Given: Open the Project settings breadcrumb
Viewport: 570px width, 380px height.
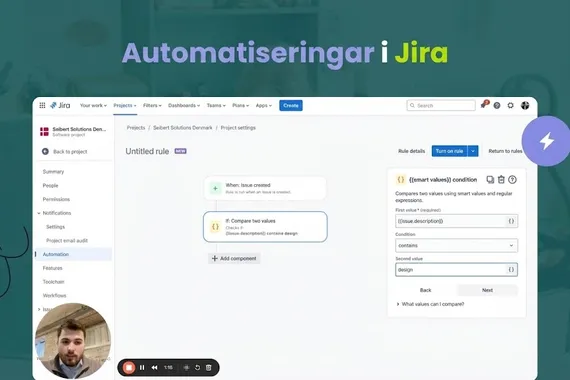Looking at the screenshot, I should 238,128.
